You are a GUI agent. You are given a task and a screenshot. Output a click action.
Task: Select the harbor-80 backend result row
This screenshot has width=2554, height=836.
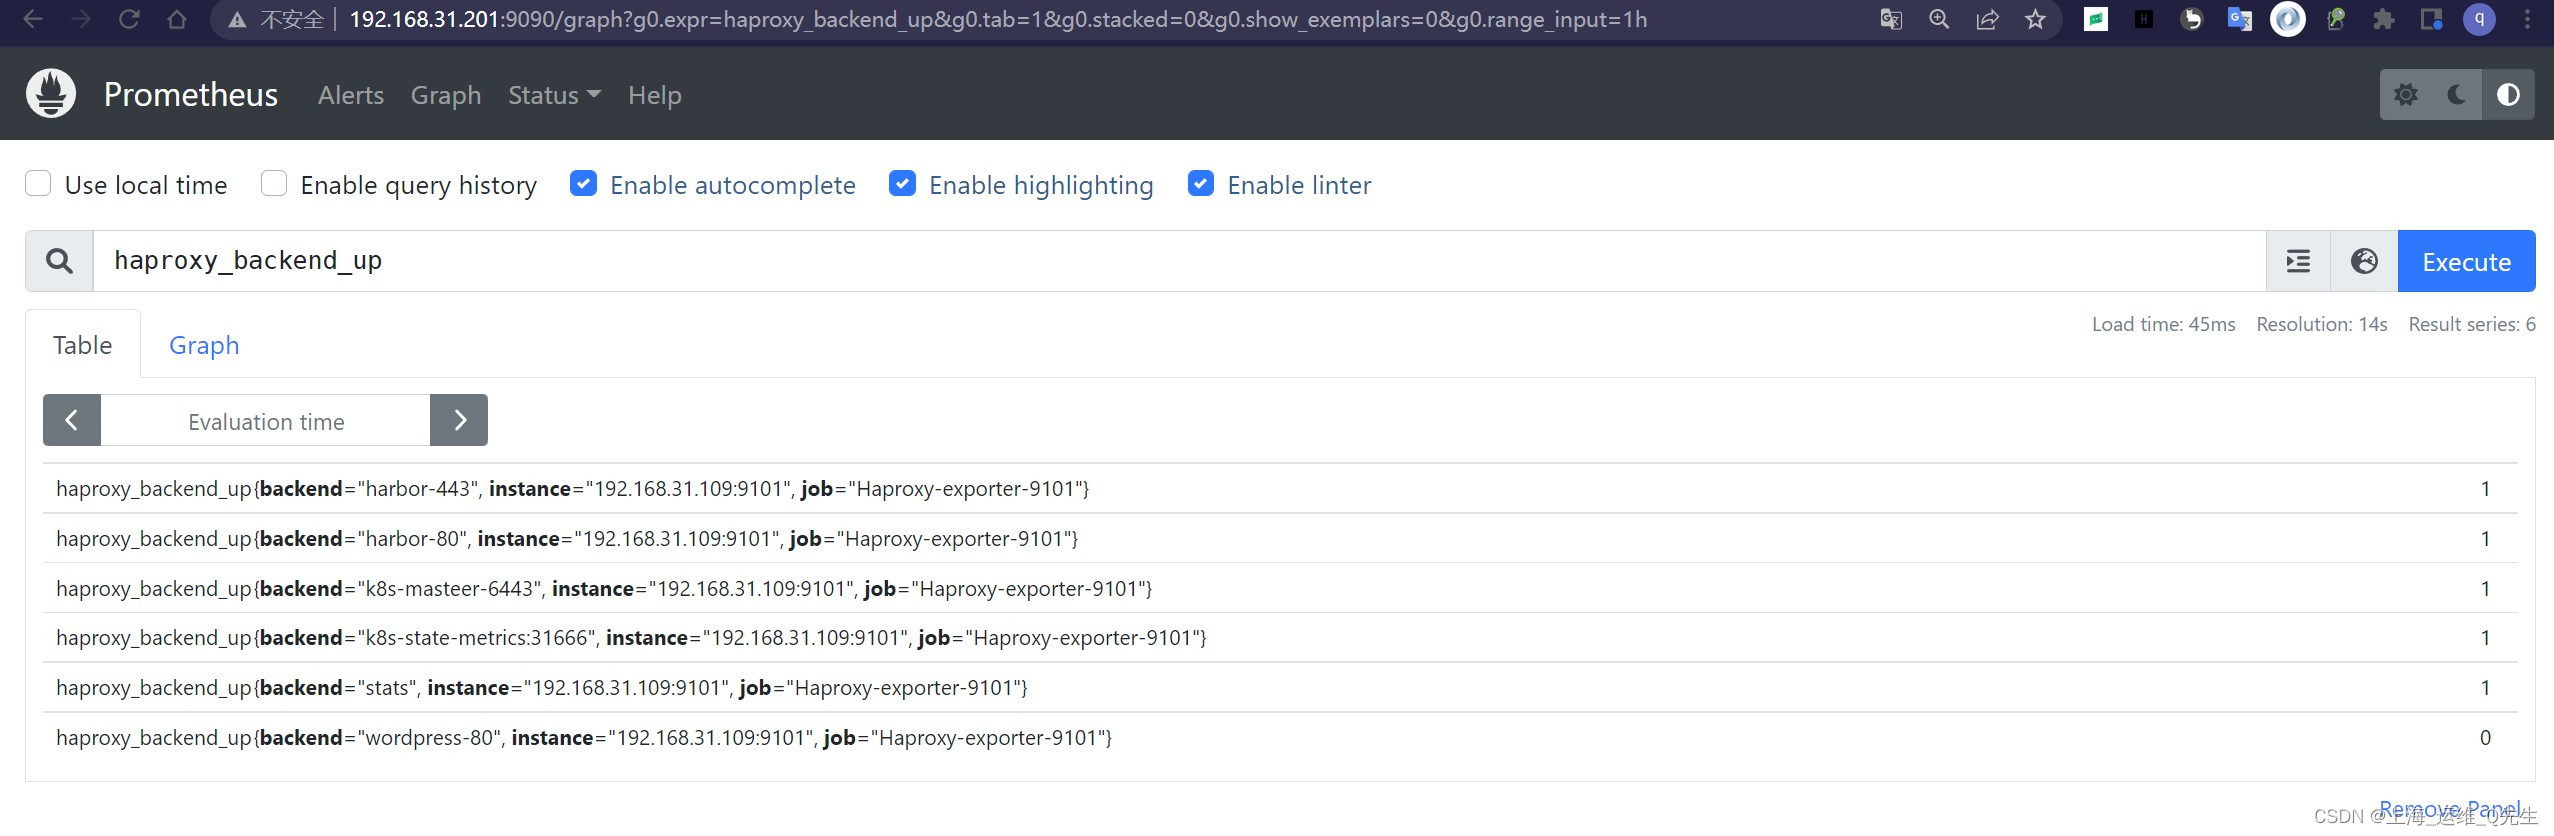pos(1280,539)
